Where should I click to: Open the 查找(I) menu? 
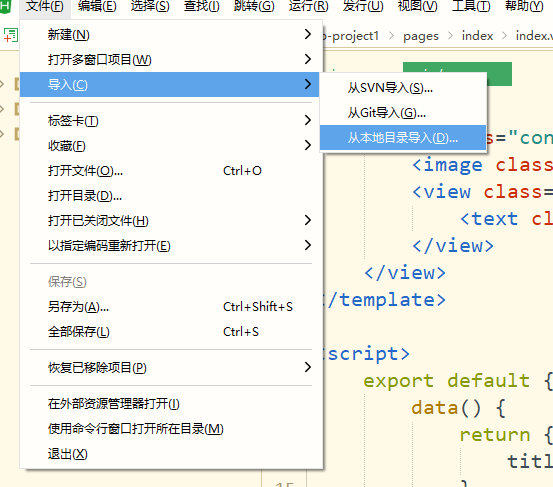tap(202, 6)
